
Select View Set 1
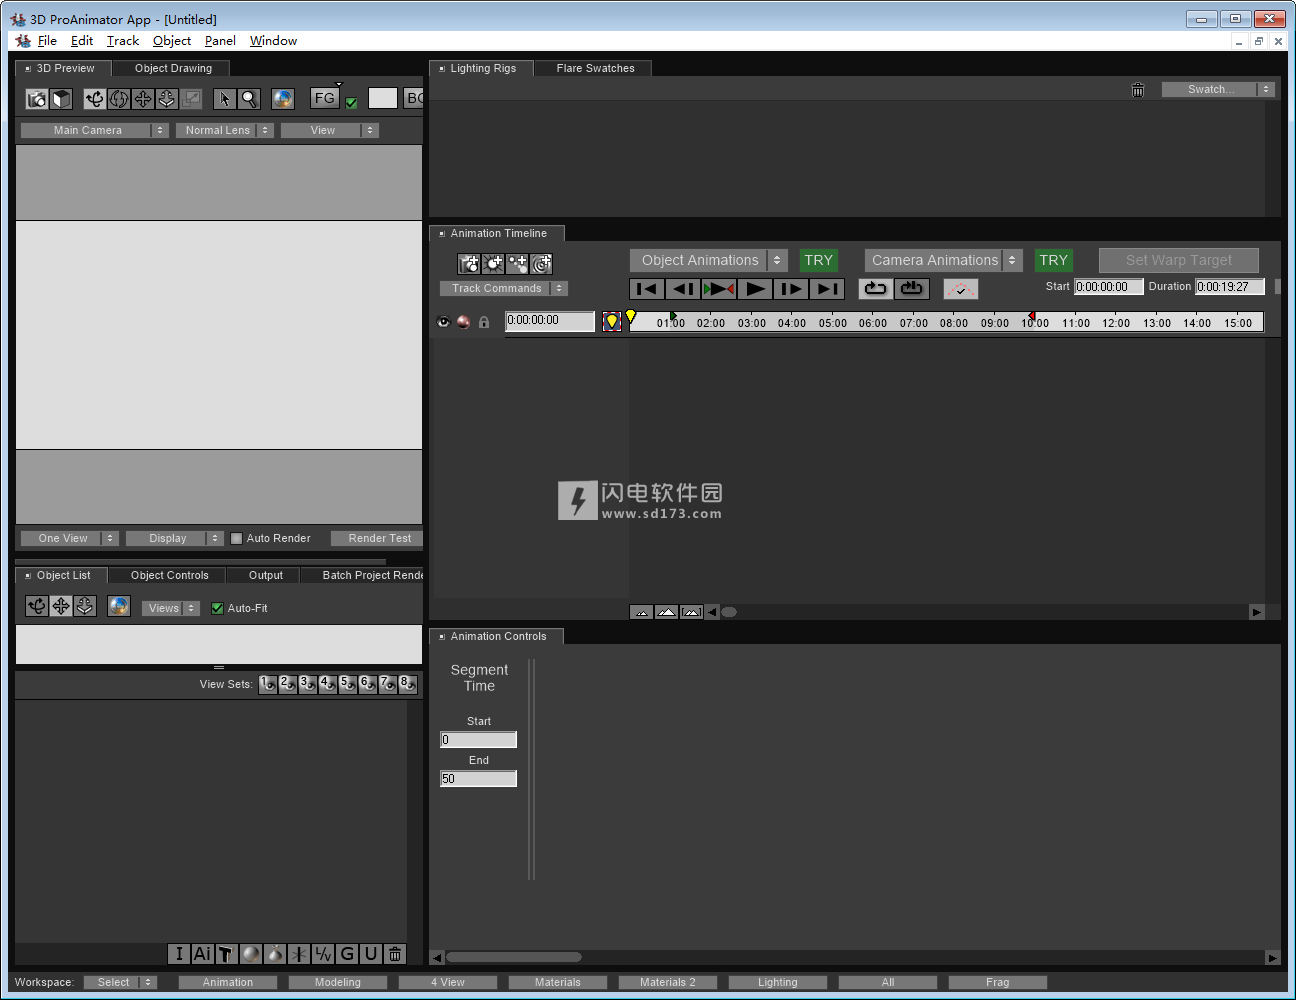click(x=268, y=684)
